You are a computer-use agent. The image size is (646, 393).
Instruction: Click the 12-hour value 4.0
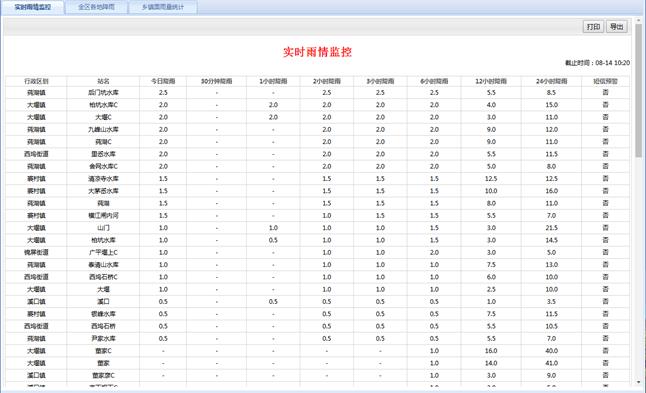pyautogui.click(x=491, y=105)
